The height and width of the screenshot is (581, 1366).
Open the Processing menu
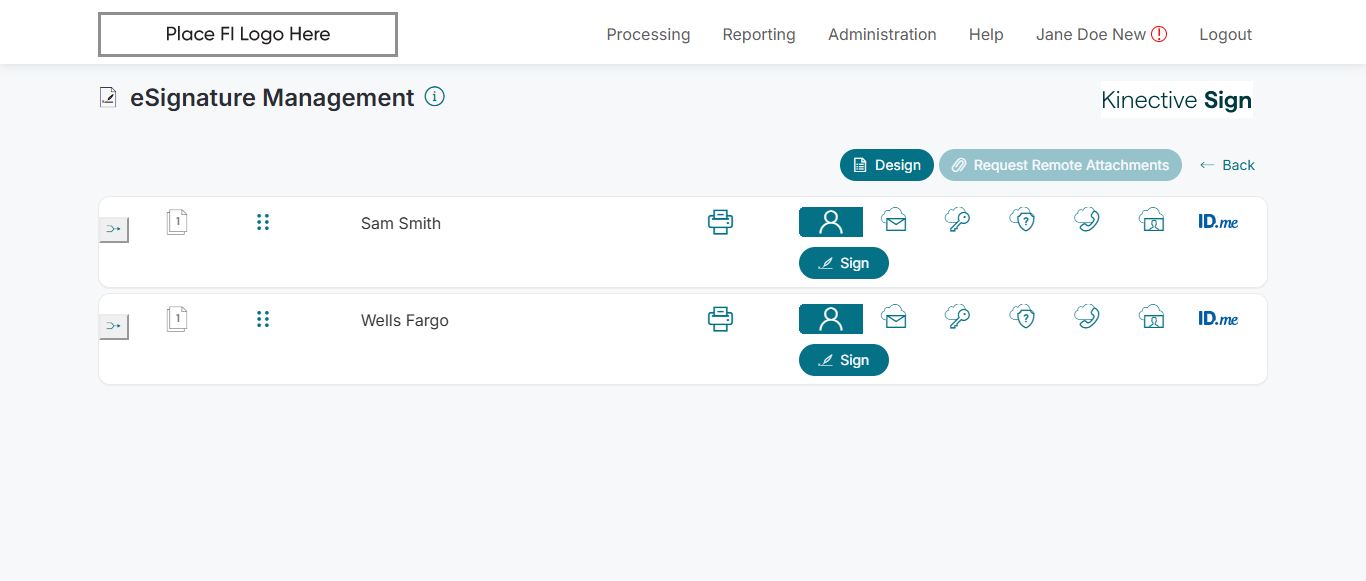648,34
